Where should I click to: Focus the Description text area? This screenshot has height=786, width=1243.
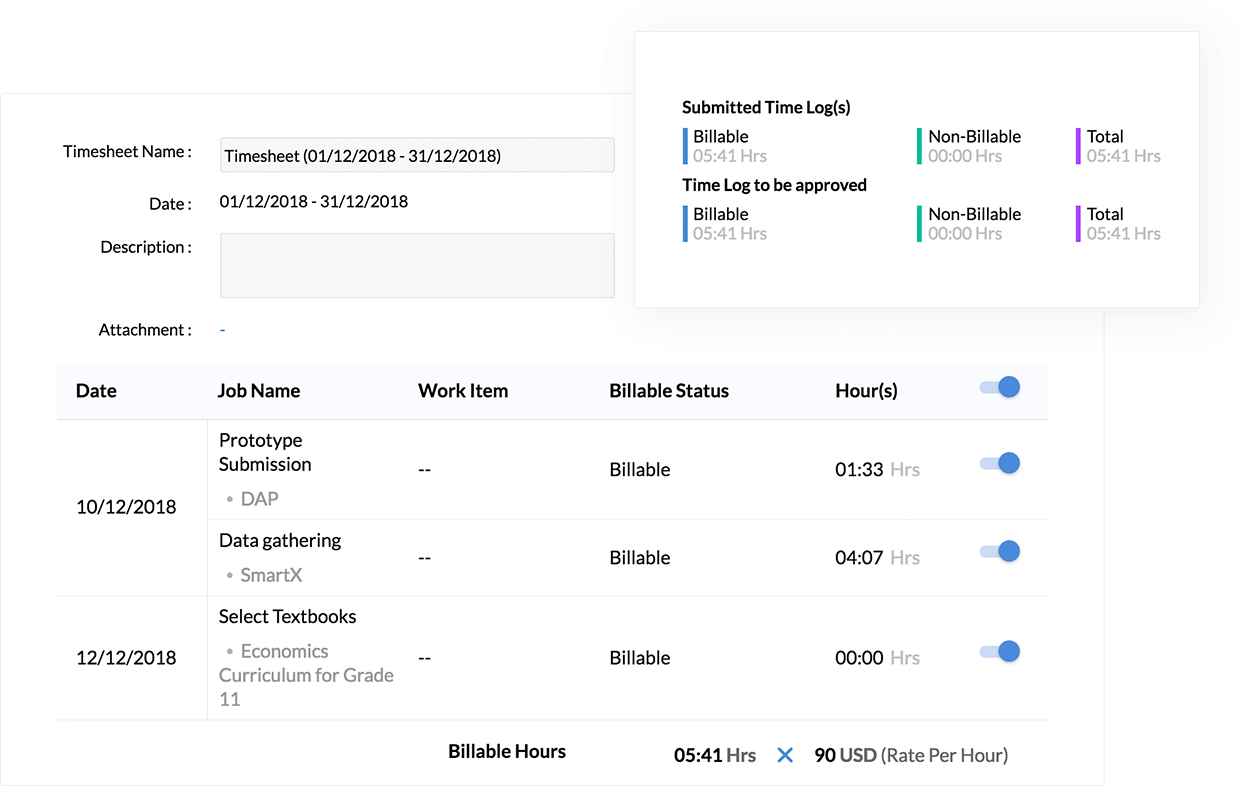[416, 265]
